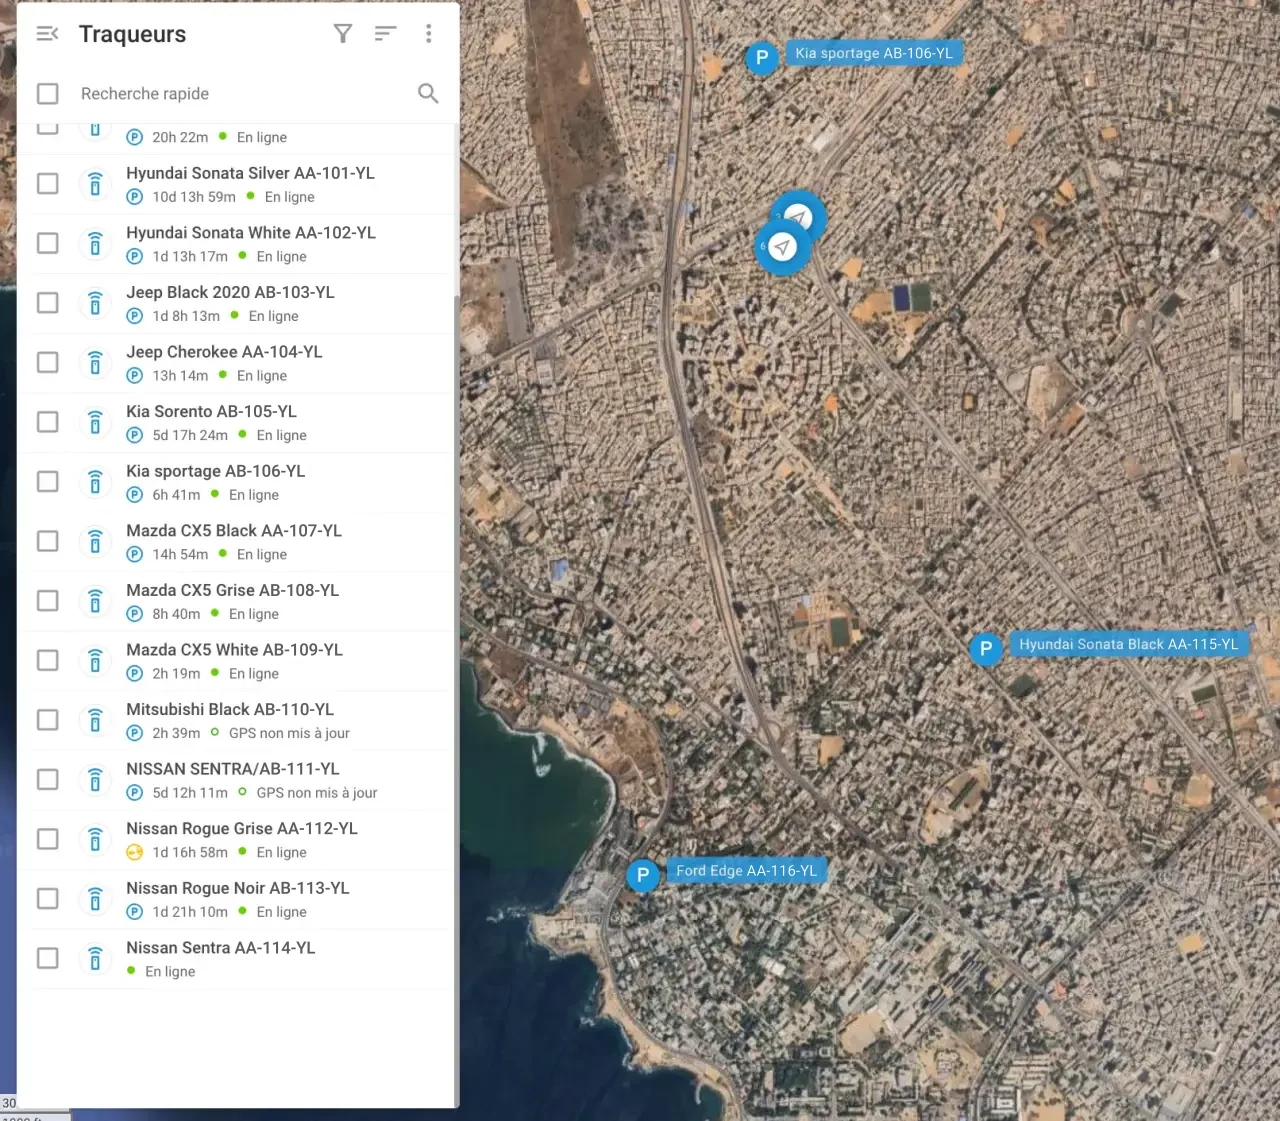Click the Ford Edge AA-116-YL map label
Image resolution: width=1280 pixels, height=1121 pixels.
[x=746, y=870]
